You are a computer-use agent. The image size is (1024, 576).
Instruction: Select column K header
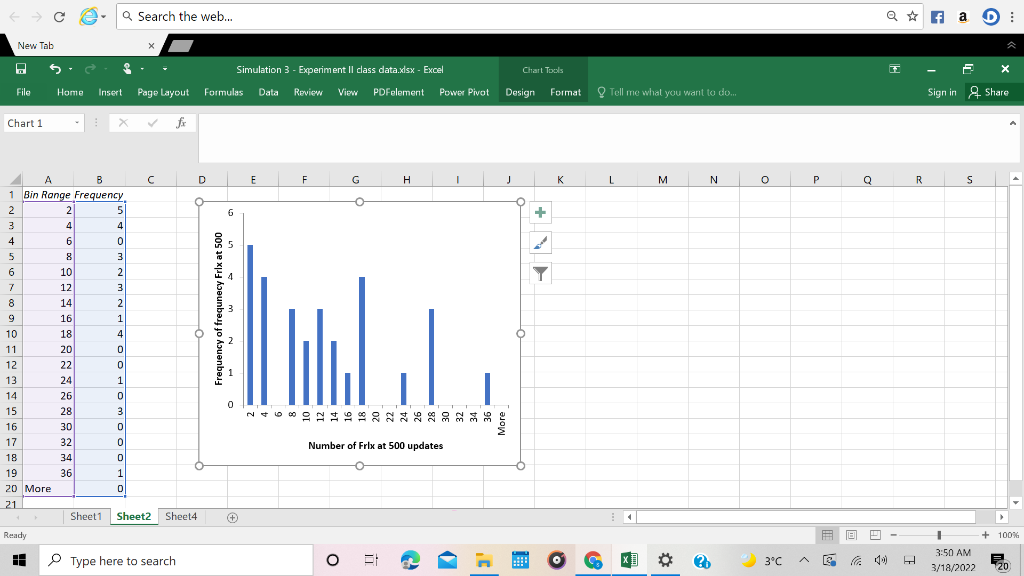pos(560,180)
